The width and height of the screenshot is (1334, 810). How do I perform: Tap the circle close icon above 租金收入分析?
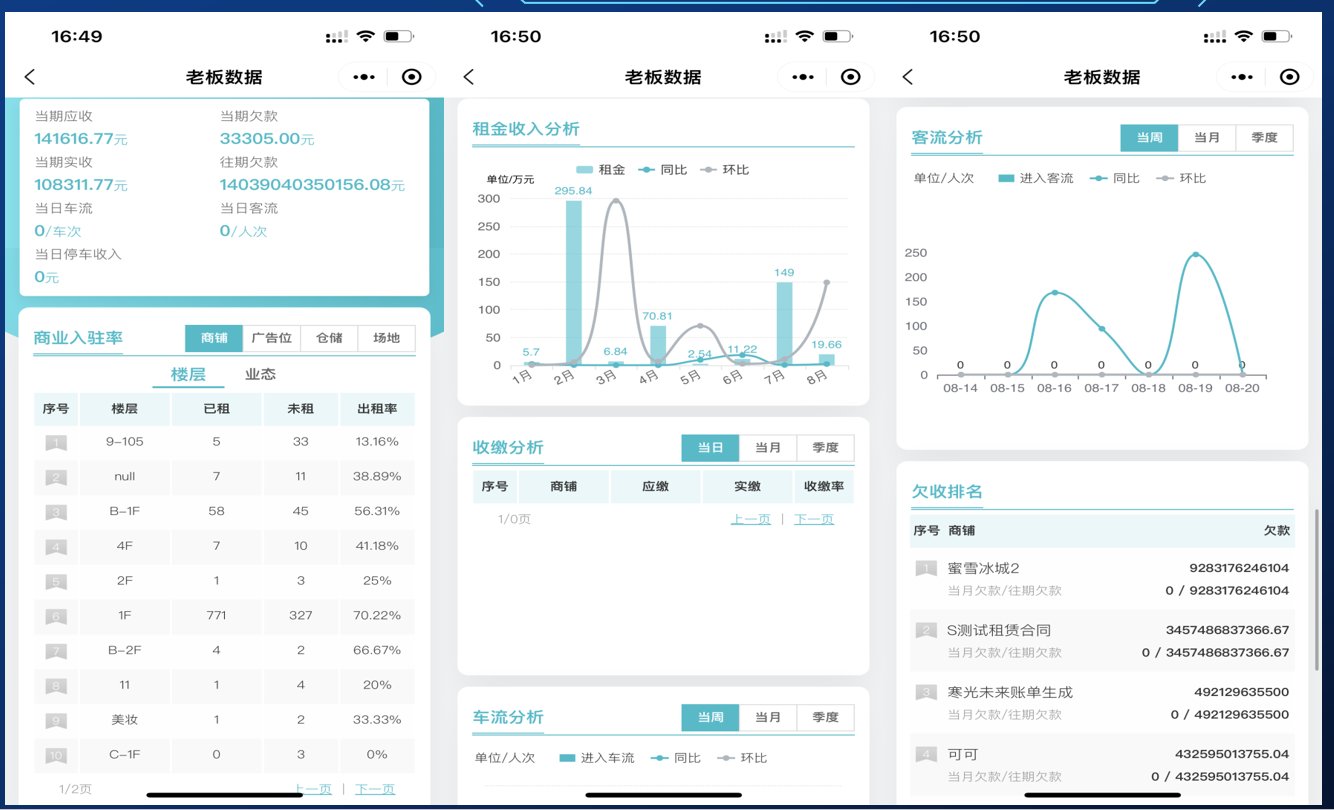pyautogui.click(x=850, y=77)
